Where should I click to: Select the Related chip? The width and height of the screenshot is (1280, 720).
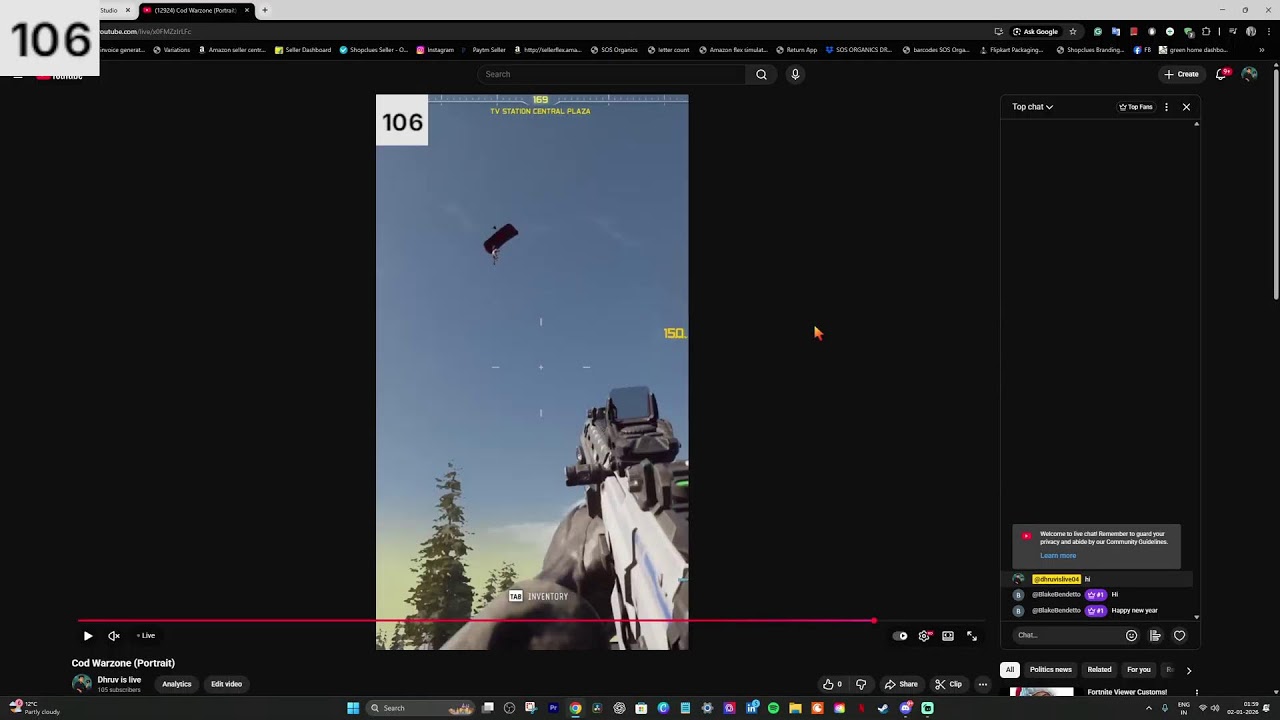(1100, 670)
